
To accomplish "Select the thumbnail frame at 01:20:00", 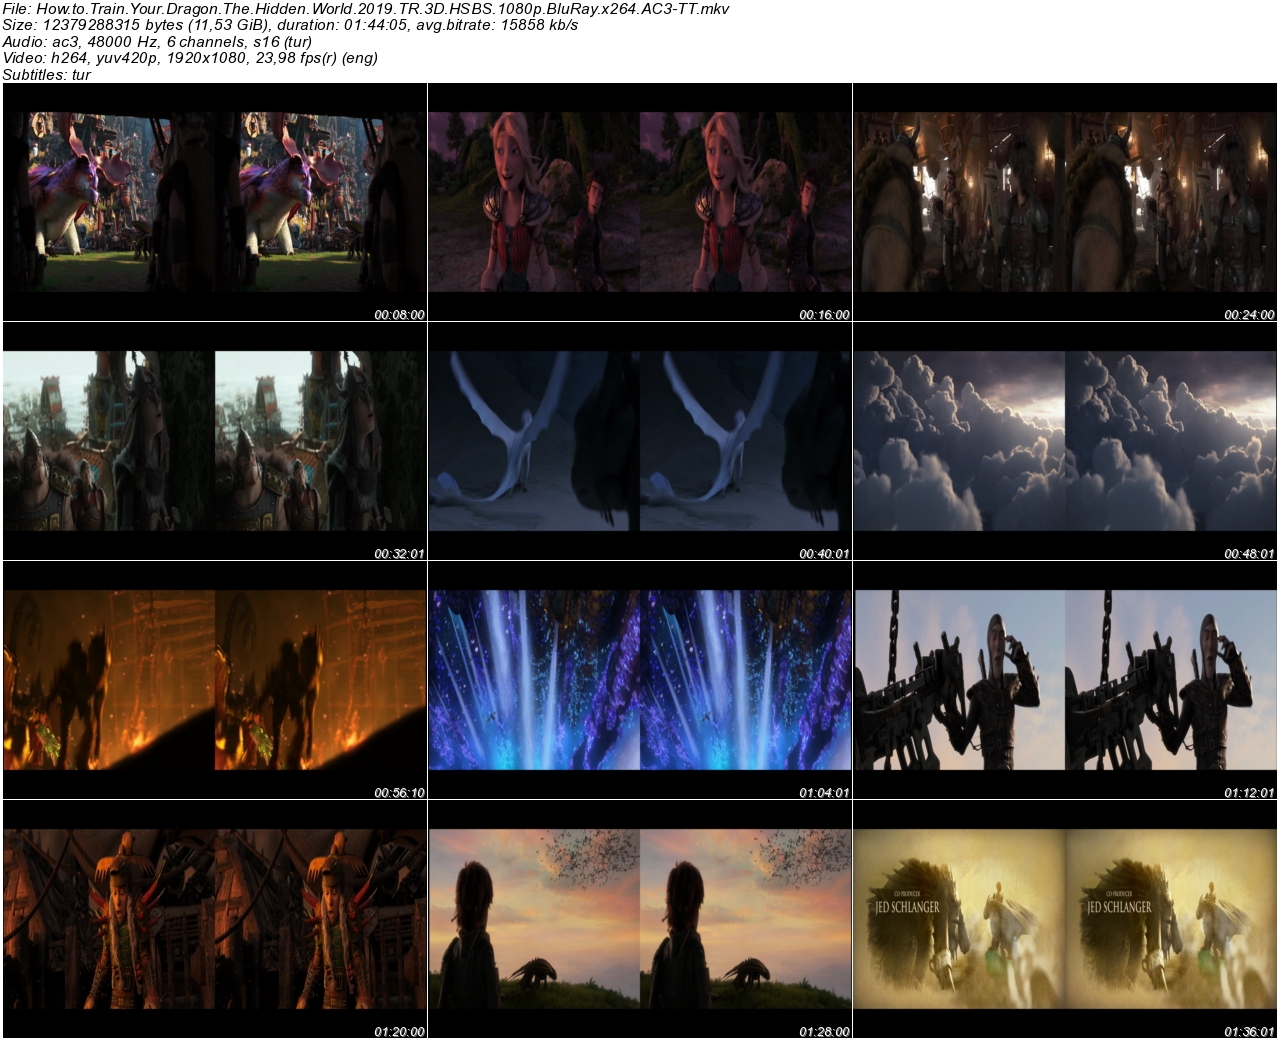I will pos(215,919).
